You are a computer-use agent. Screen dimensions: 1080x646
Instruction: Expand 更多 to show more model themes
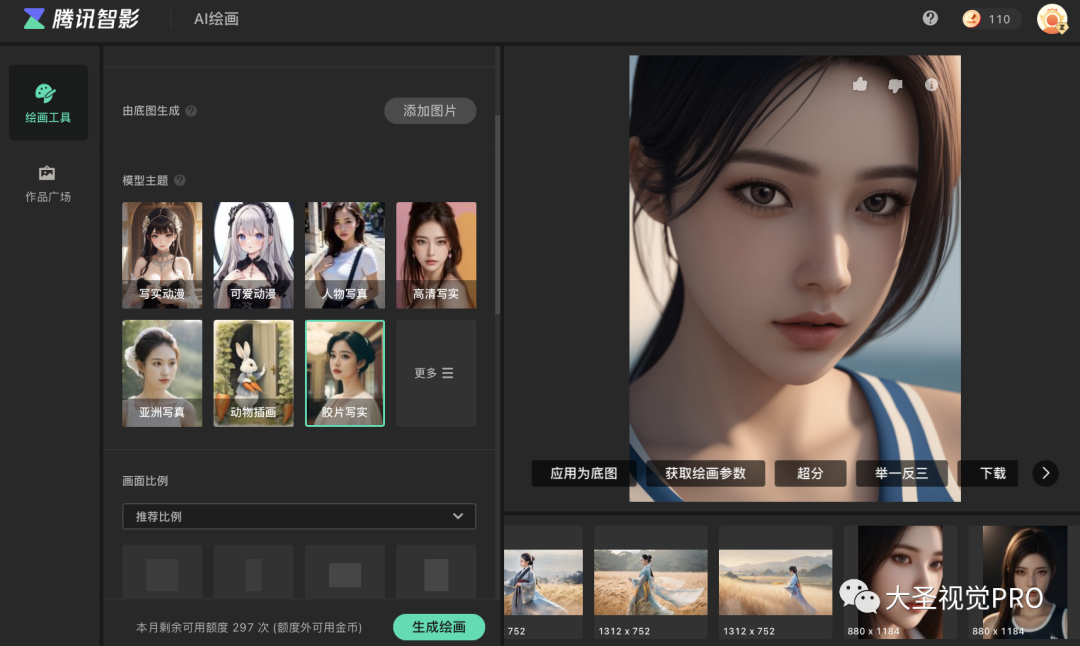click(x=436, y=372)
